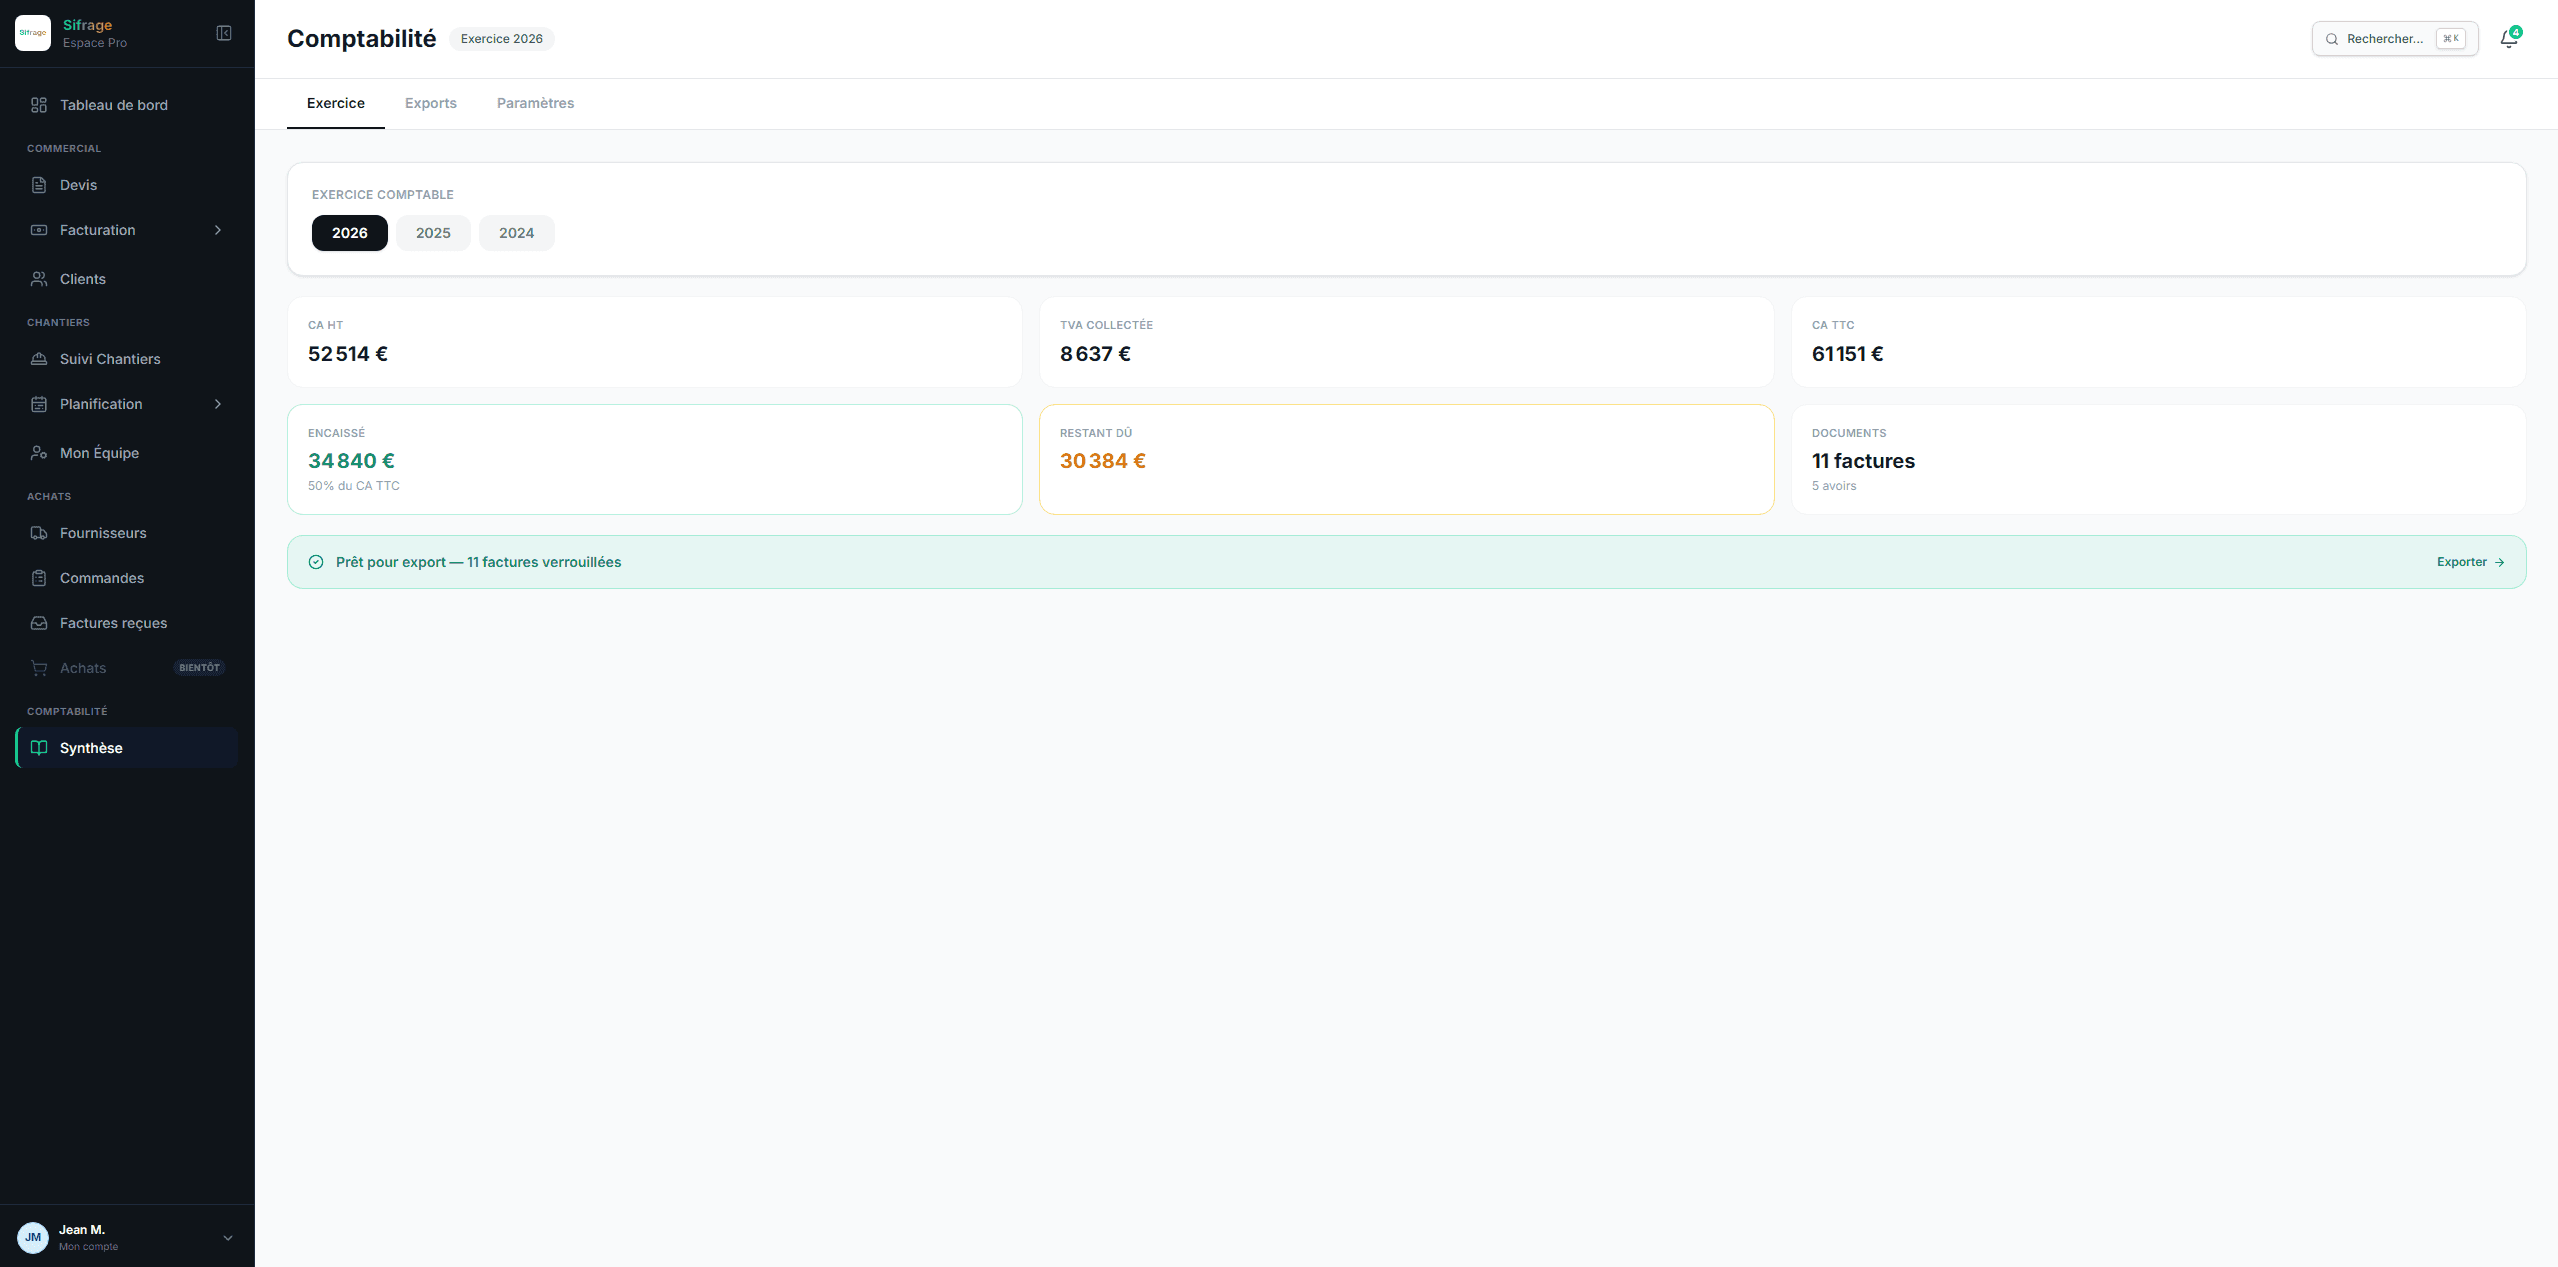Select fiscal year 2026

point(350,233)
